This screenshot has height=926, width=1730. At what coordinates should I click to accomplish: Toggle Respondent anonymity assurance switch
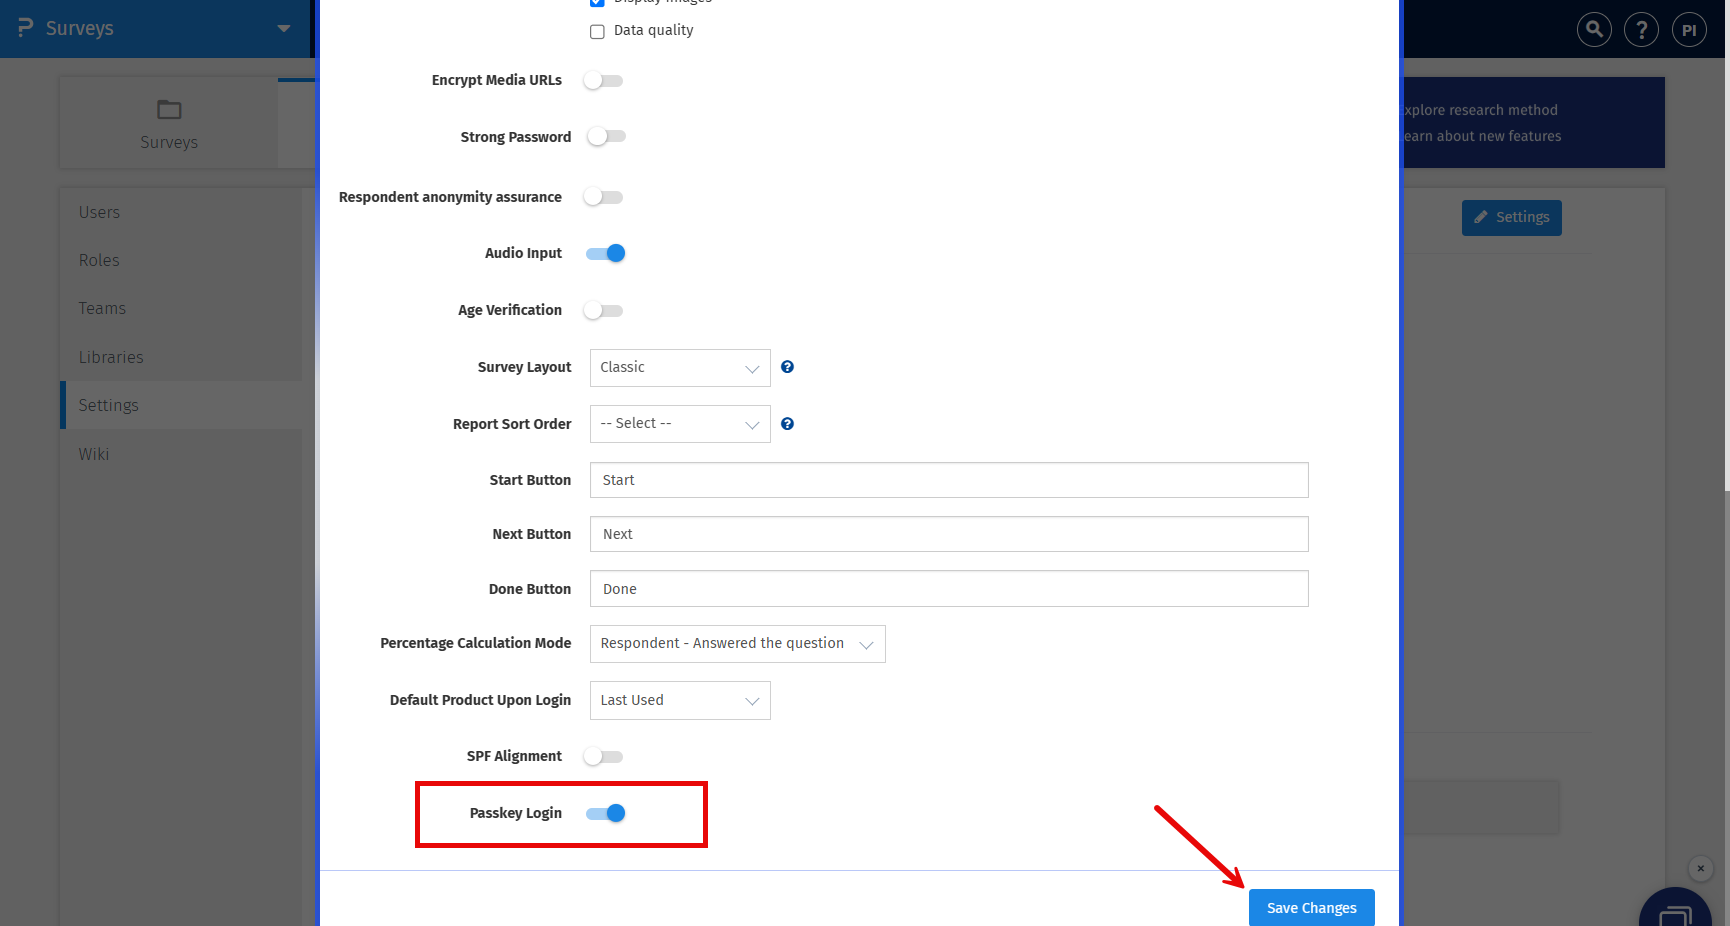point(604,197)
